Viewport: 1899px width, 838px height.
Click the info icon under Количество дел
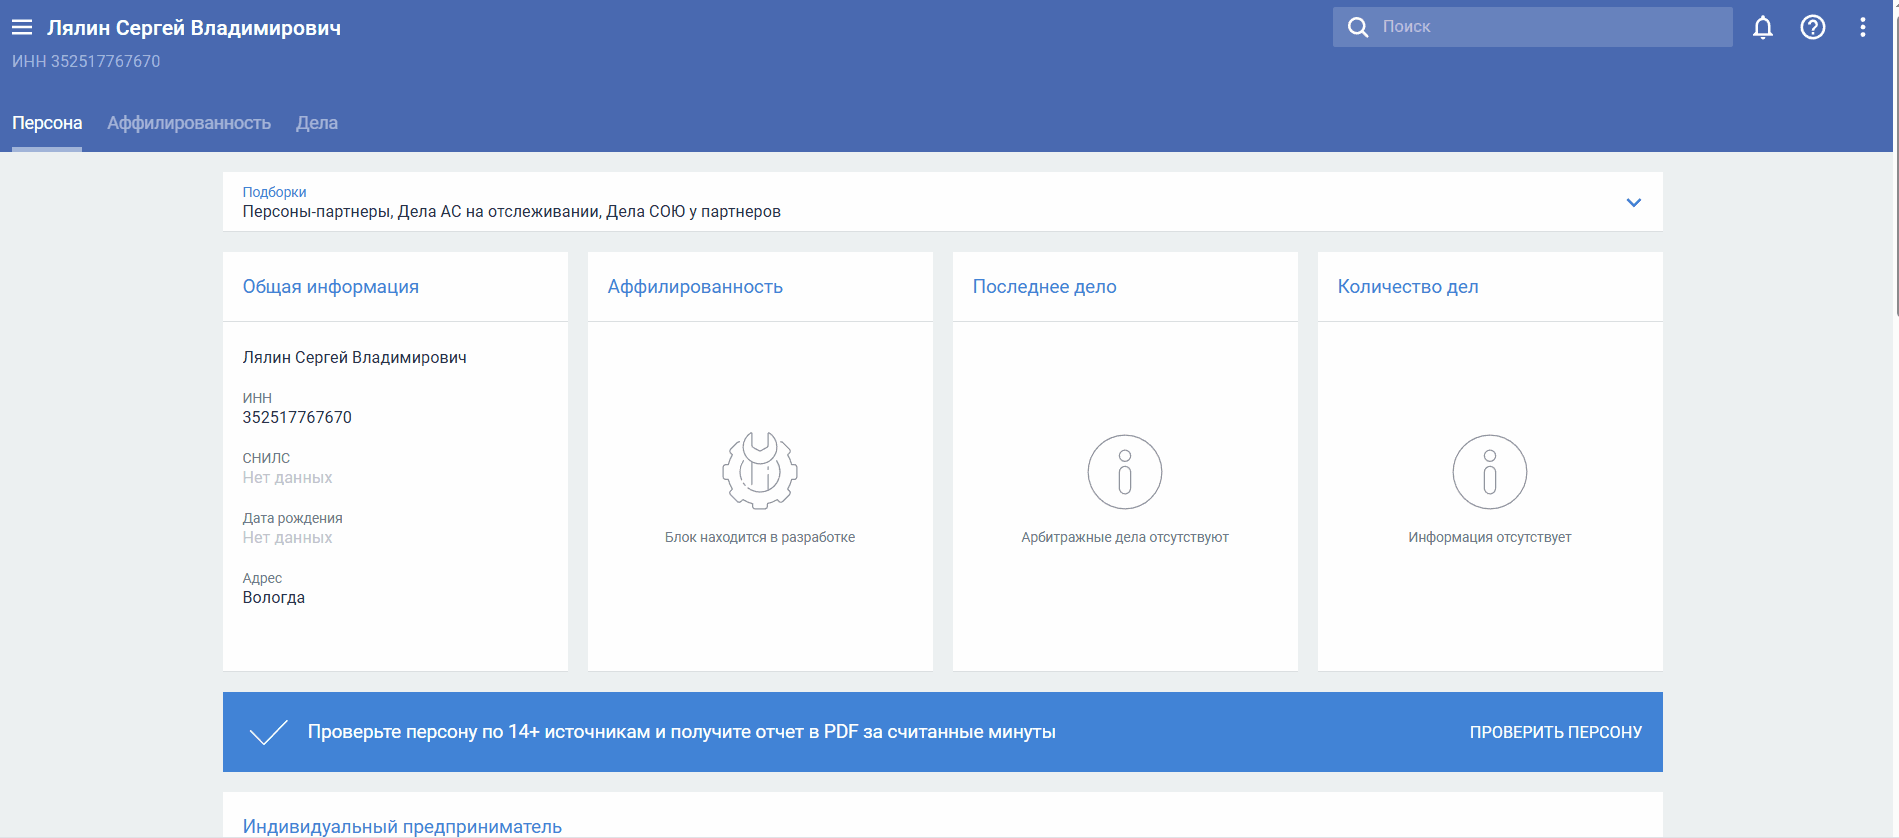click(x=1489, y=472)
